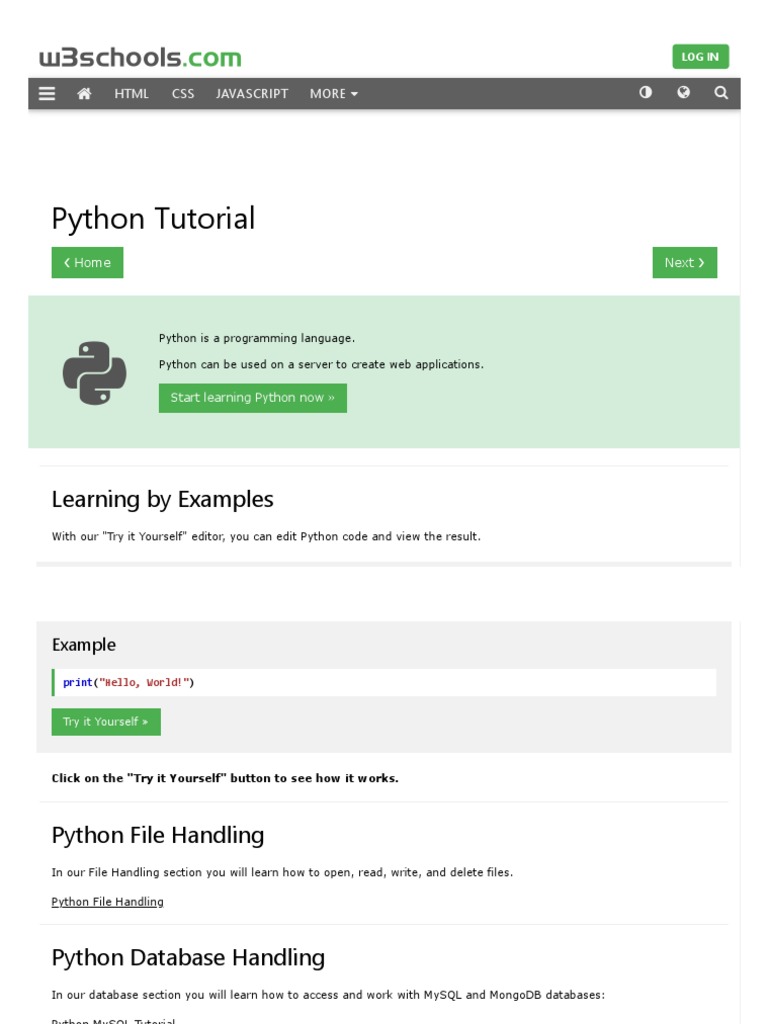Click the home icon in navbar

(x=84, y=94)
